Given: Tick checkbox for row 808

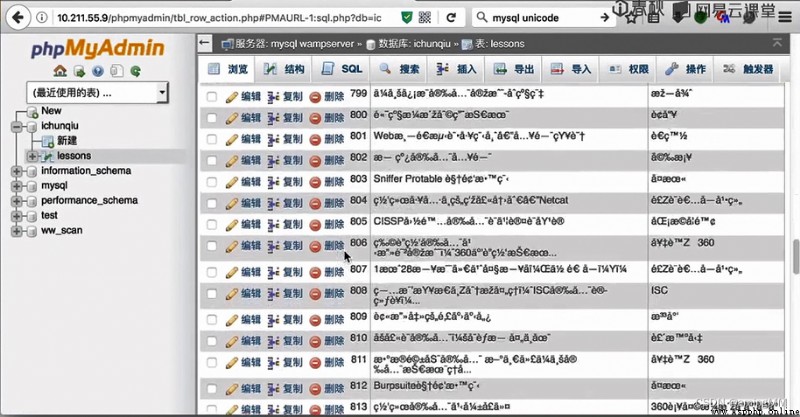Looking at the screenshot, I should coord(212,293).
